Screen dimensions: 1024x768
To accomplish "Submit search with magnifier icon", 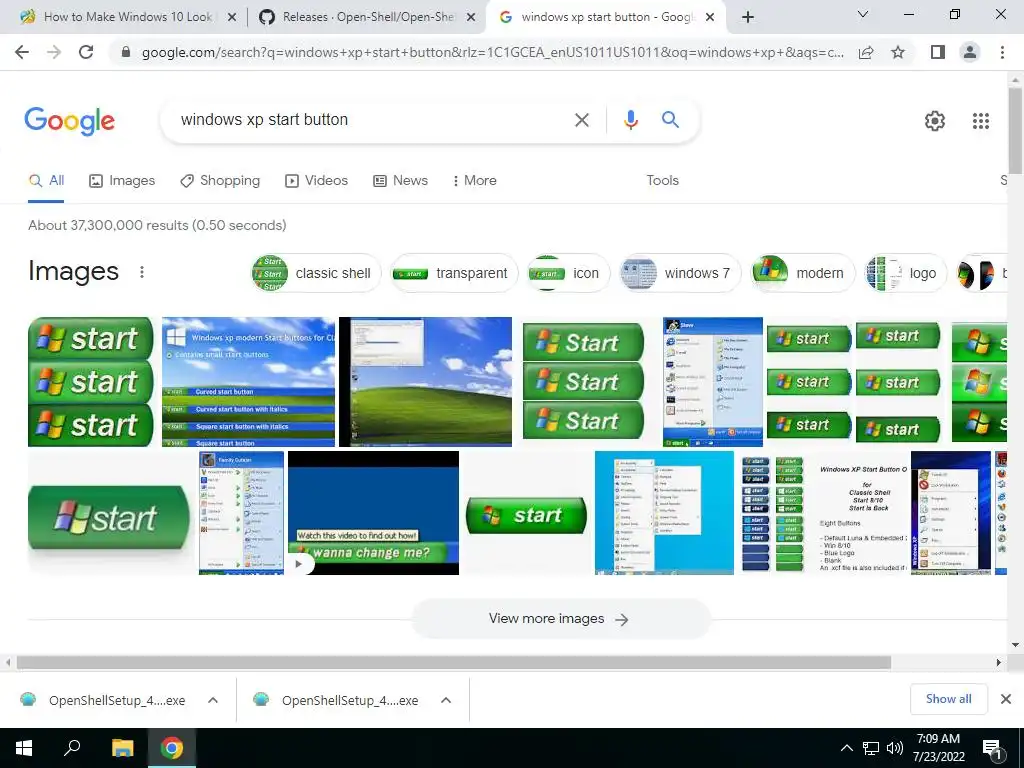I will coord(670,120).
